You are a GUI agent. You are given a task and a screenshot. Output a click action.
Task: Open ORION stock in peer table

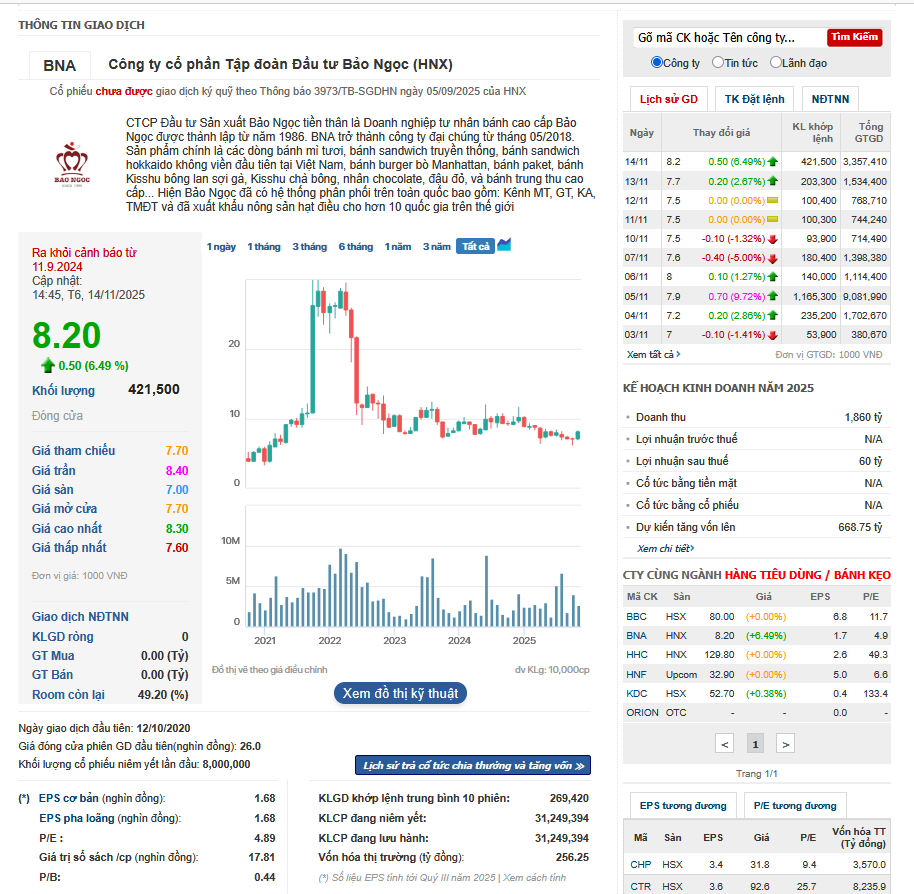tap(642, 713)
